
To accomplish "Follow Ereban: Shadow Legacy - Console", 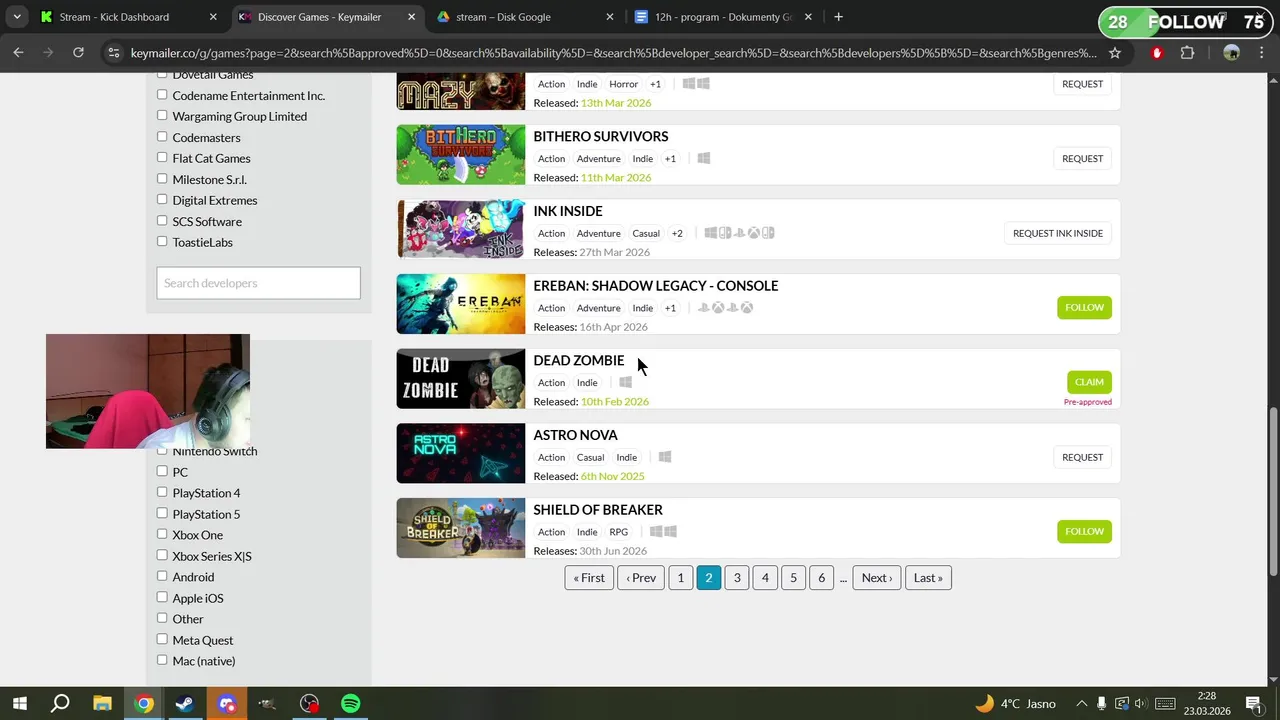I will (1084, 307).
